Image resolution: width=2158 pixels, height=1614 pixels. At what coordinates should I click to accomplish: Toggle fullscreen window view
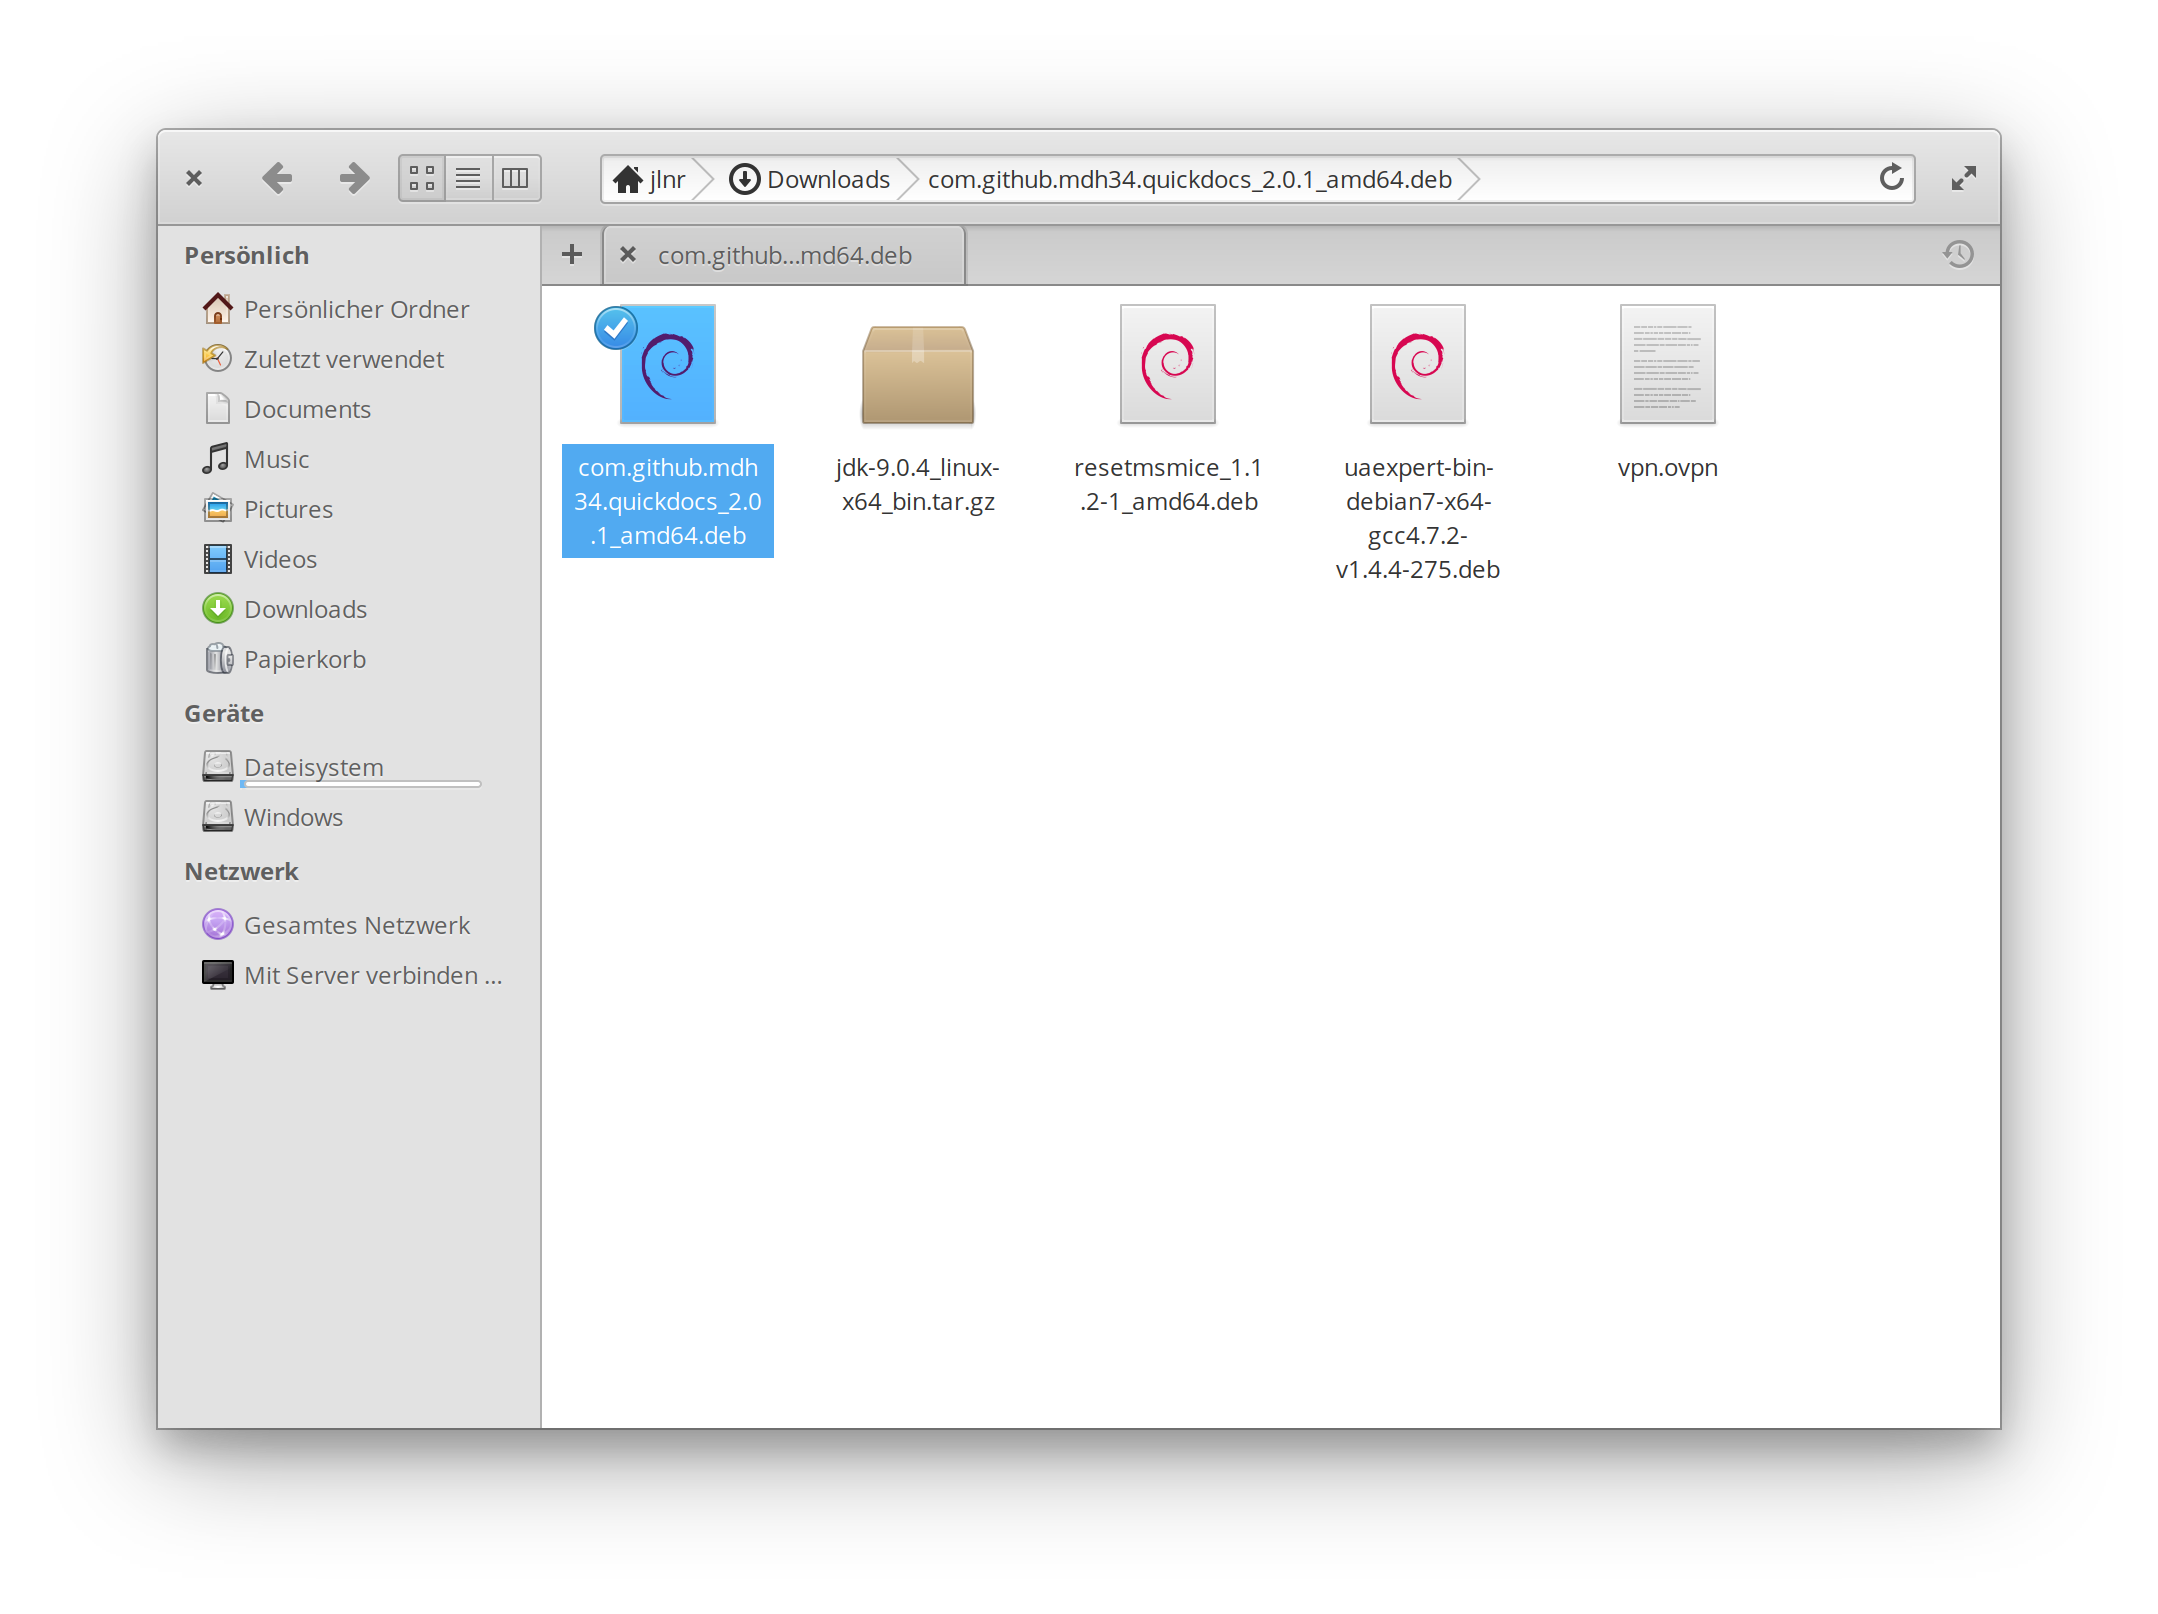tap(1963, 178)
